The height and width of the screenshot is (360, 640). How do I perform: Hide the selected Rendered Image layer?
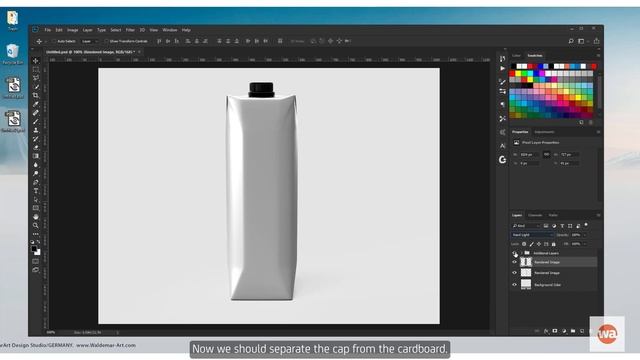pyautogui.click(x=514, y=262)
